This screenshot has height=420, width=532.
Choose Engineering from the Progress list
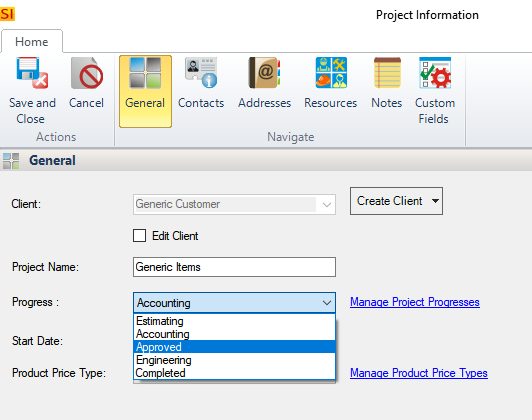(234, 360)
